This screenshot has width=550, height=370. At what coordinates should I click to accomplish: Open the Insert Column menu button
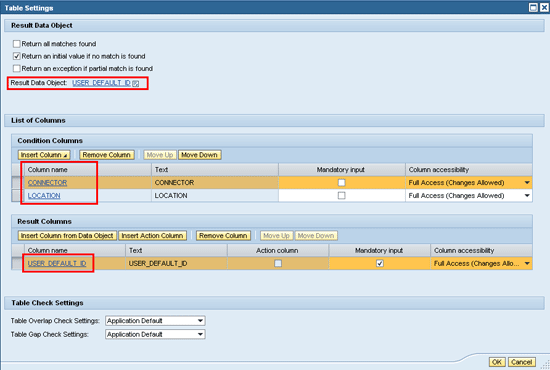tap(44, 155)
